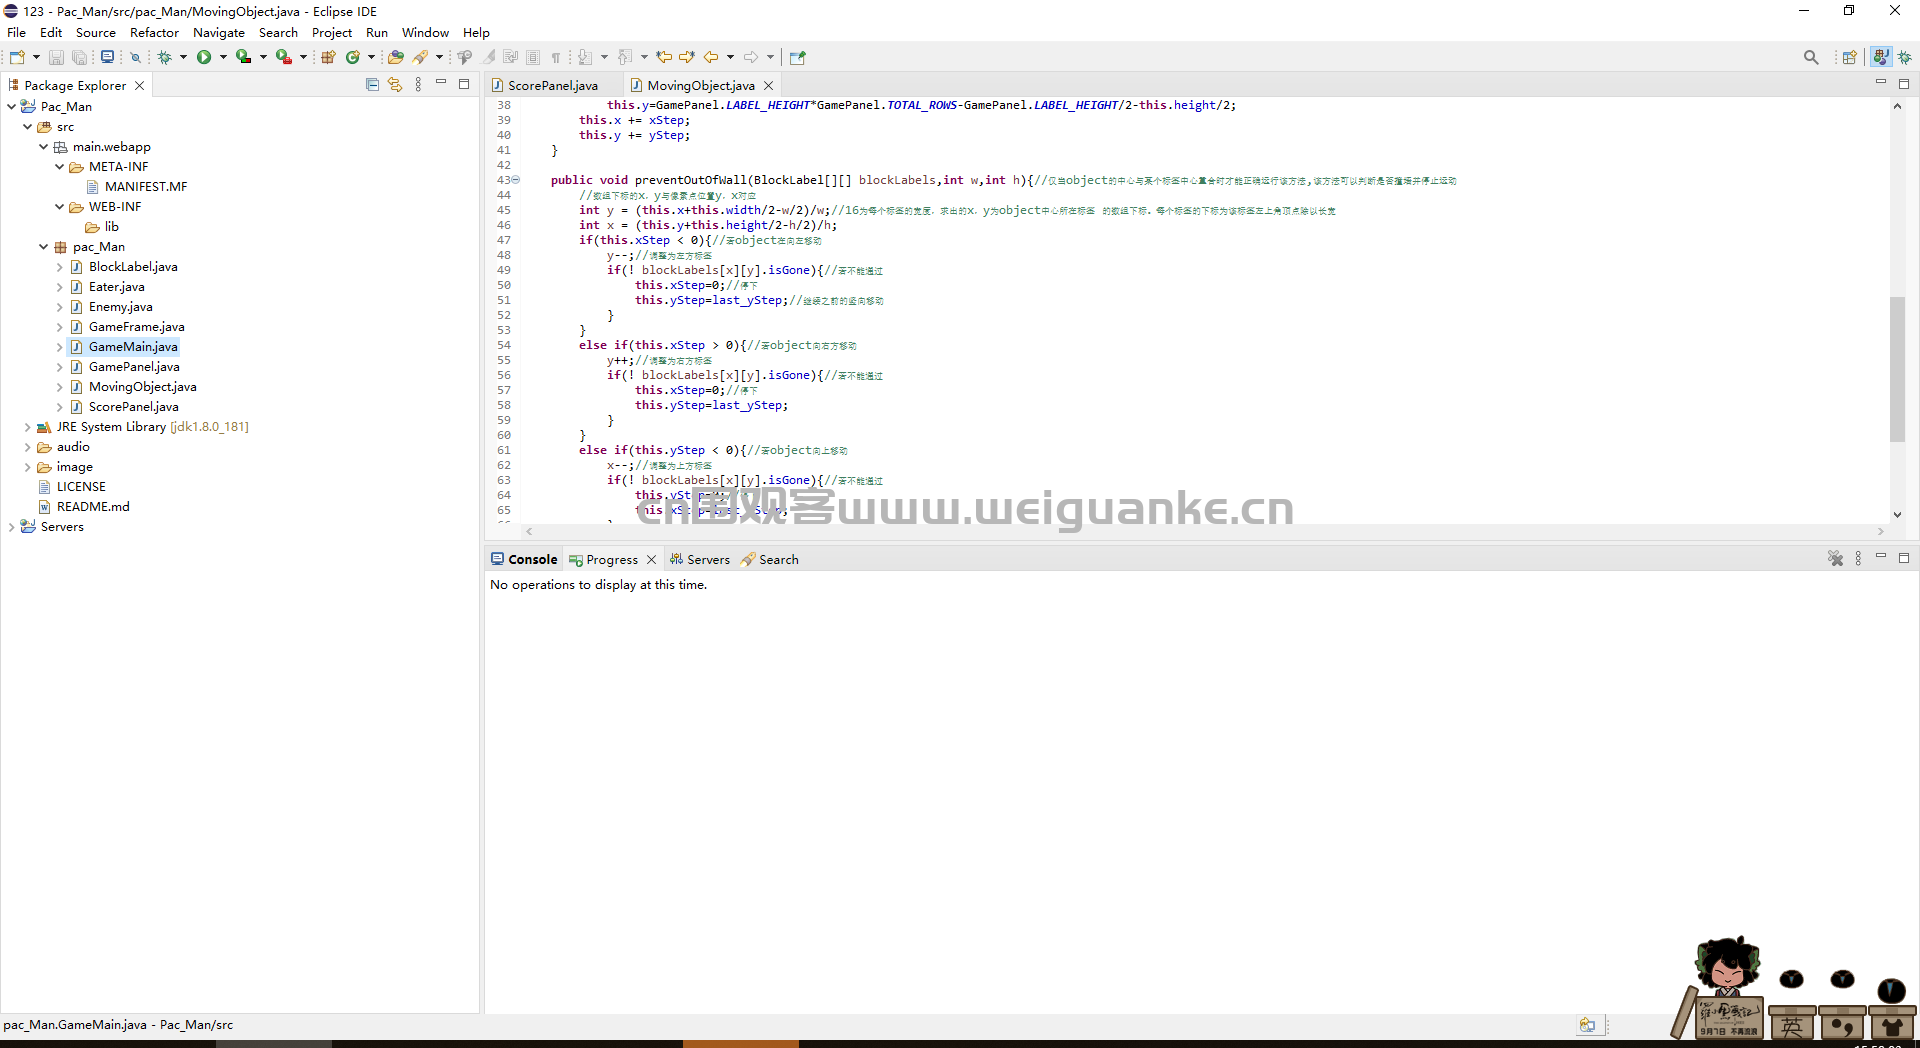The image size is (1920, 1048).
Task: Click the editor horizontal scrollbar track
Action: tap(1205, 531)
